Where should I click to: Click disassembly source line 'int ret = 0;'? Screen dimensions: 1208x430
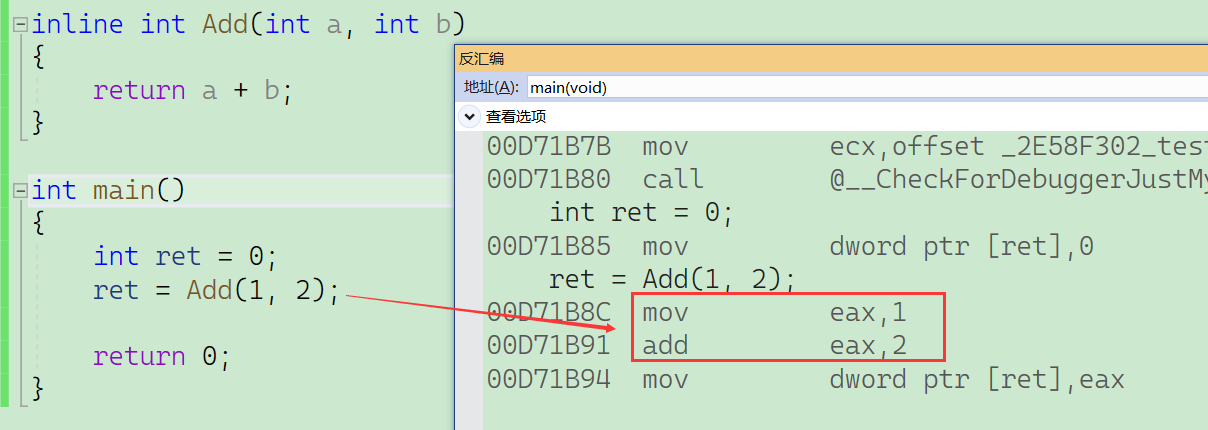(641, 213)
